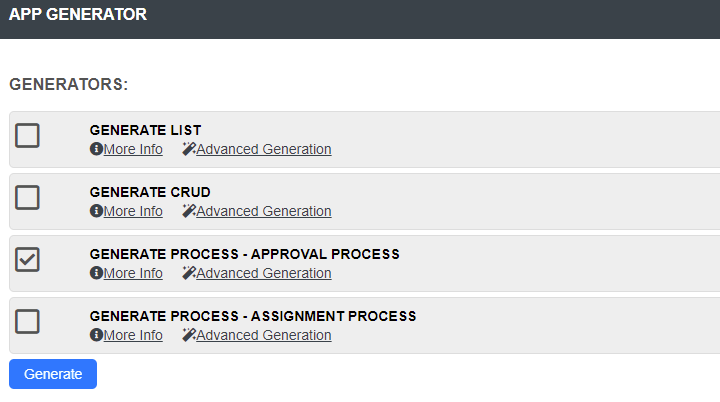
Task: Check Generate Process - Assignment Process box
Action: (x=28, y=322)
